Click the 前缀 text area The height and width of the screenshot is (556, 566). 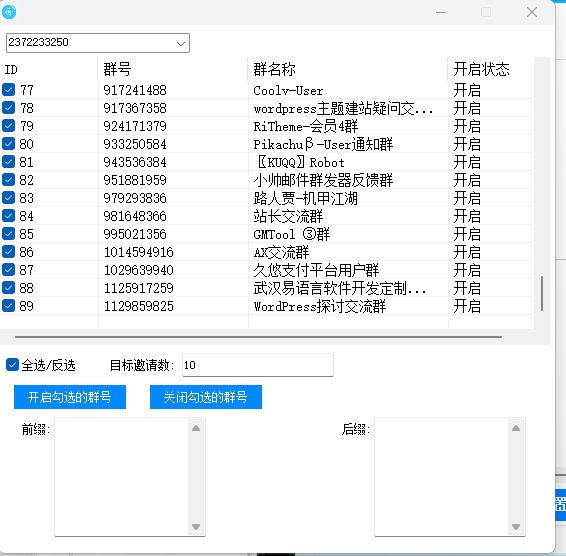point(122,477)
